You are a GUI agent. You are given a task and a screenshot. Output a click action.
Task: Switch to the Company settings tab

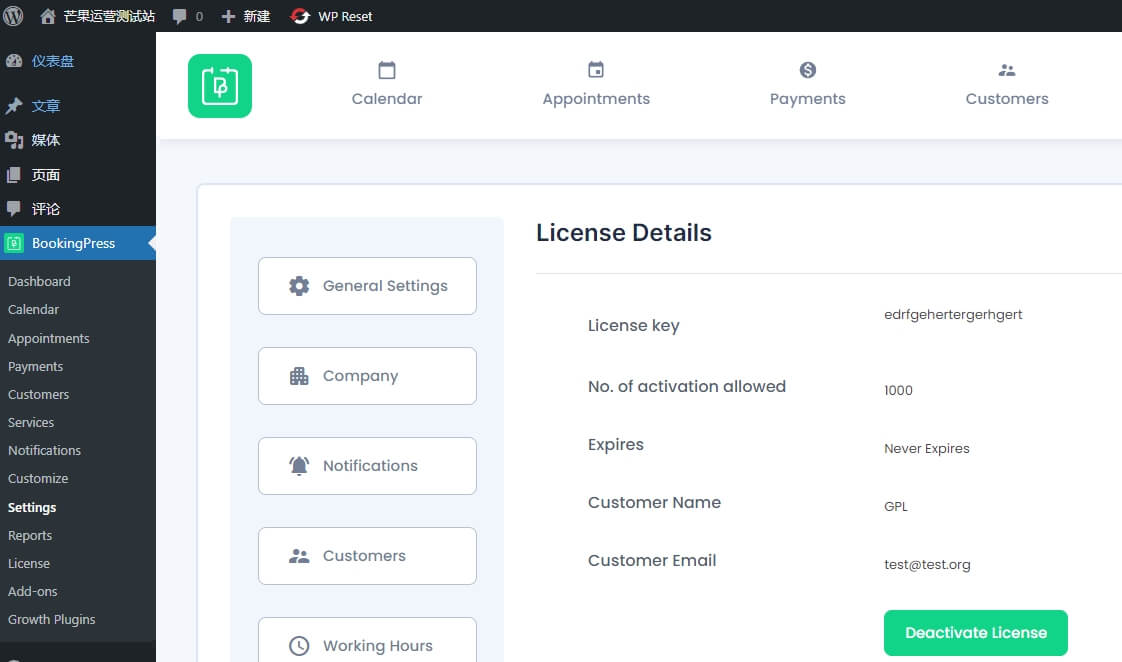[x=367, y=376]
